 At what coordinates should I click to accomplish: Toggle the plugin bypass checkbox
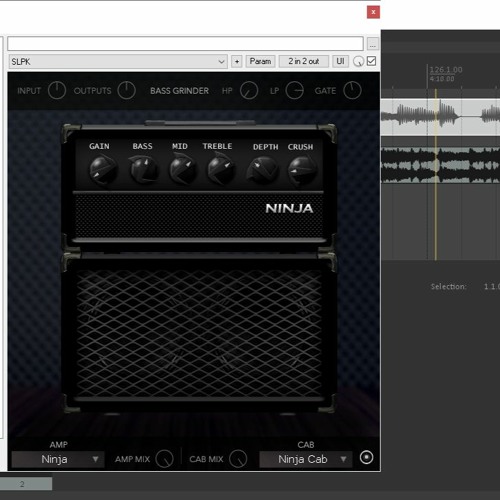coord(371,61)
